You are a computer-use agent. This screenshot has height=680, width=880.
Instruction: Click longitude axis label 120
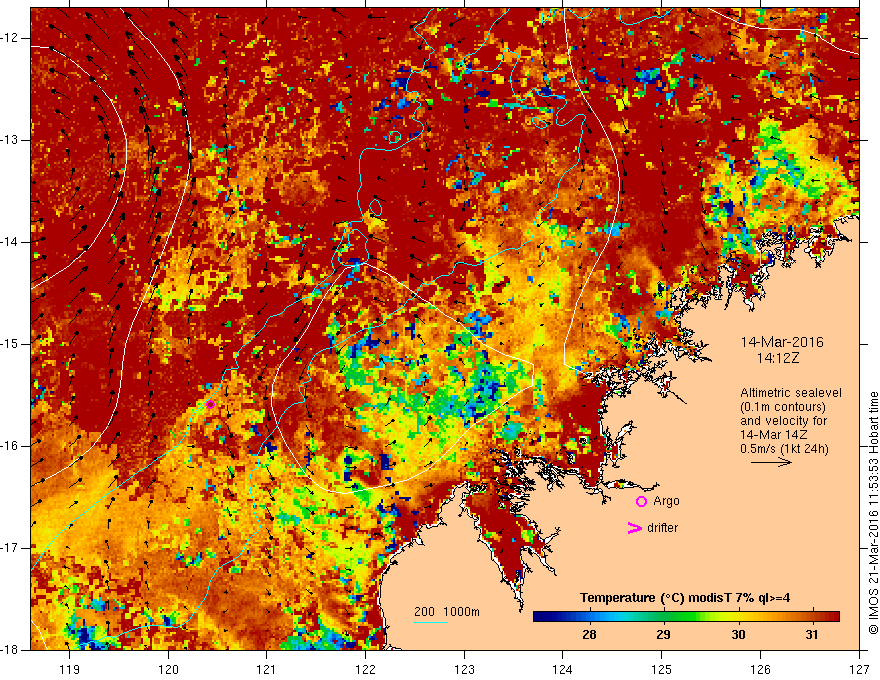coord(168,669)
